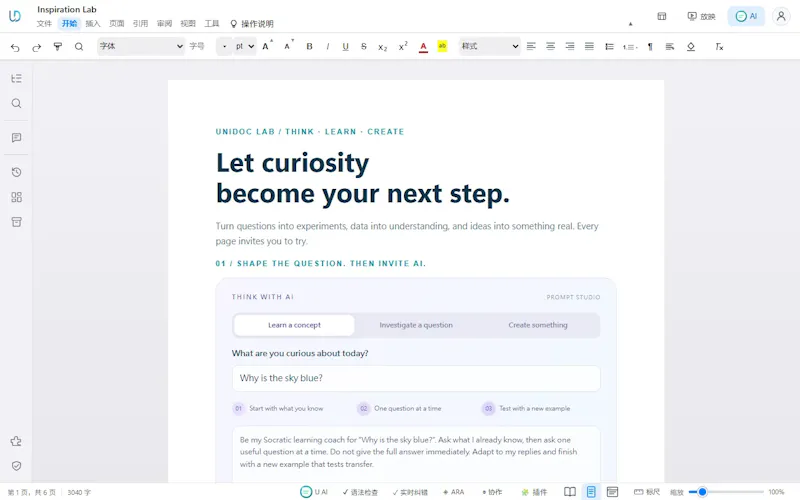The height and width of the screenshot is (500, 800).
Task: Open the numbered list options
Action: pos(630,47)
